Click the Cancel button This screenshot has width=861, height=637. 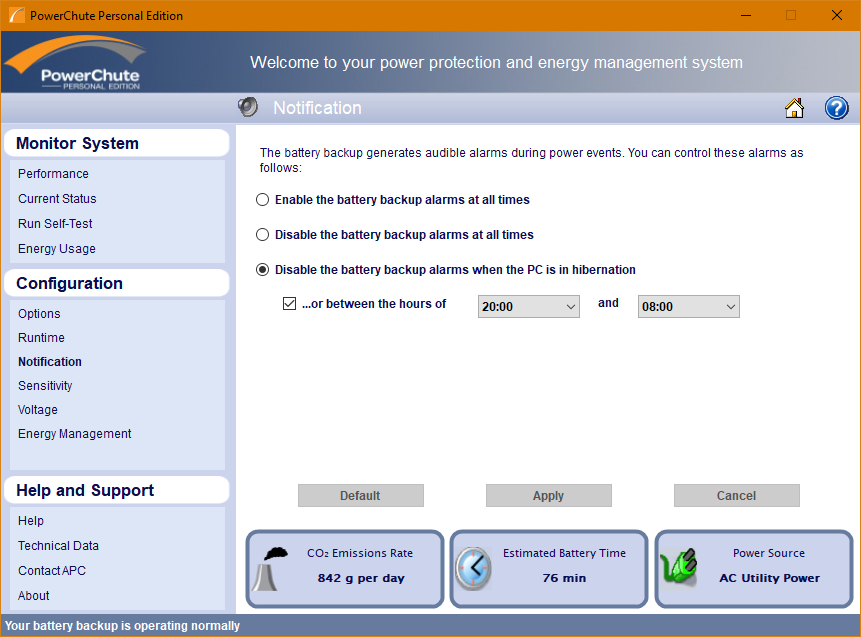pyautogui.click(x=736, y=495)
